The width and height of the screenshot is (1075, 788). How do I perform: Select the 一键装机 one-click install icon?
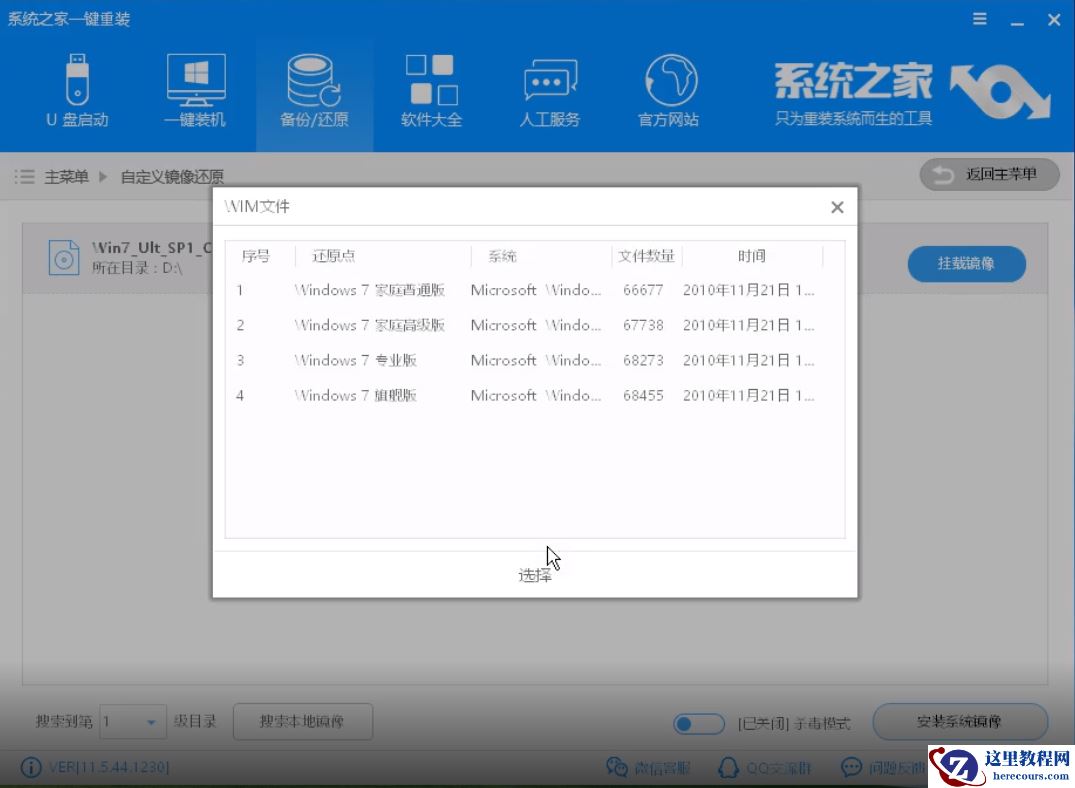(x=196, y=90)
